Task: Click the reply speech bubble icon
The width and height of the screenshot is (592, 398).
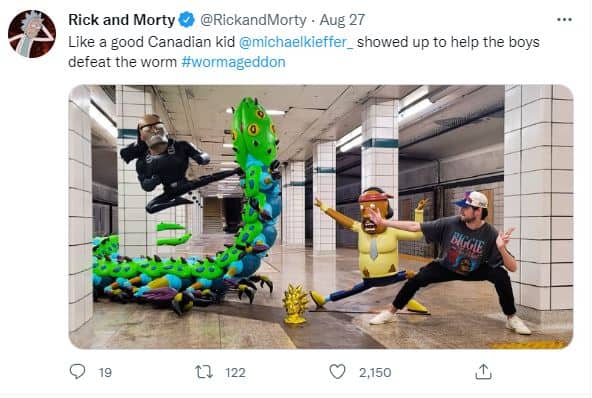Action: [x=77, y=372]
